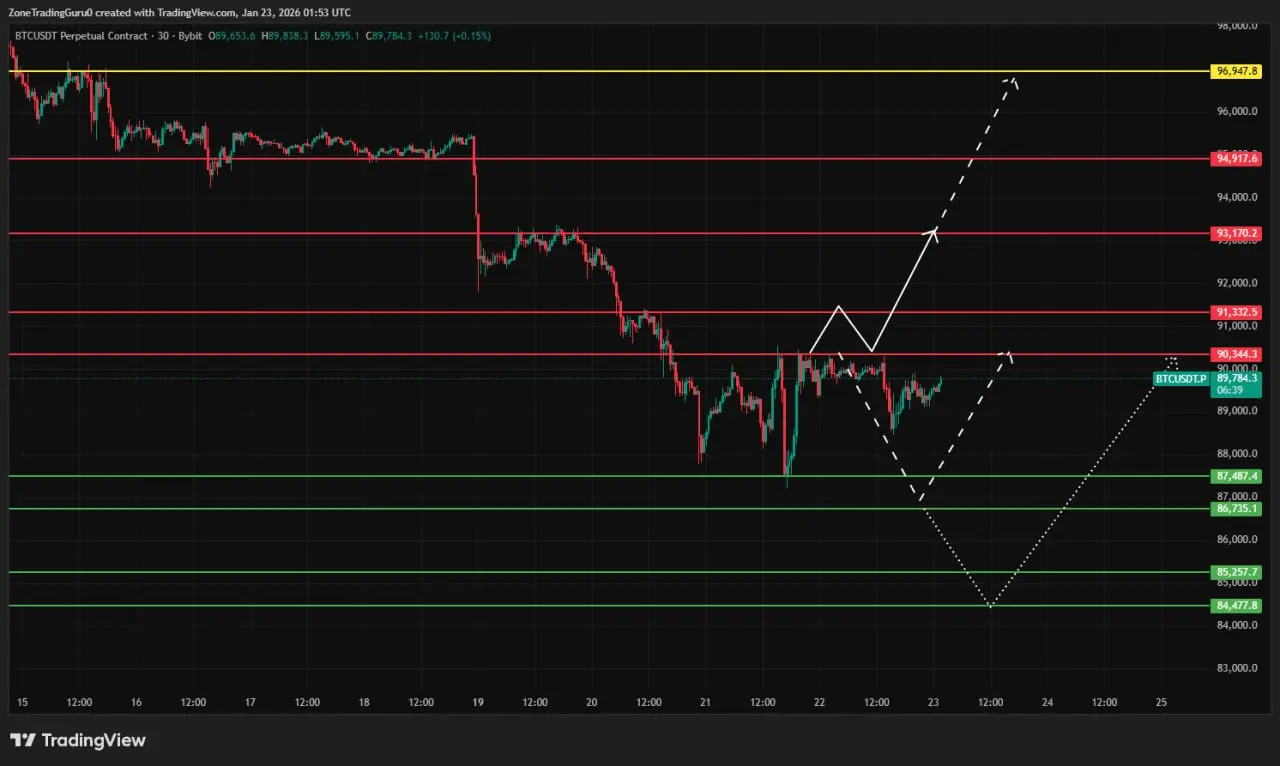Click the 88,000.0 price axis tick
1280x766 pixels.
(1237, 454)
